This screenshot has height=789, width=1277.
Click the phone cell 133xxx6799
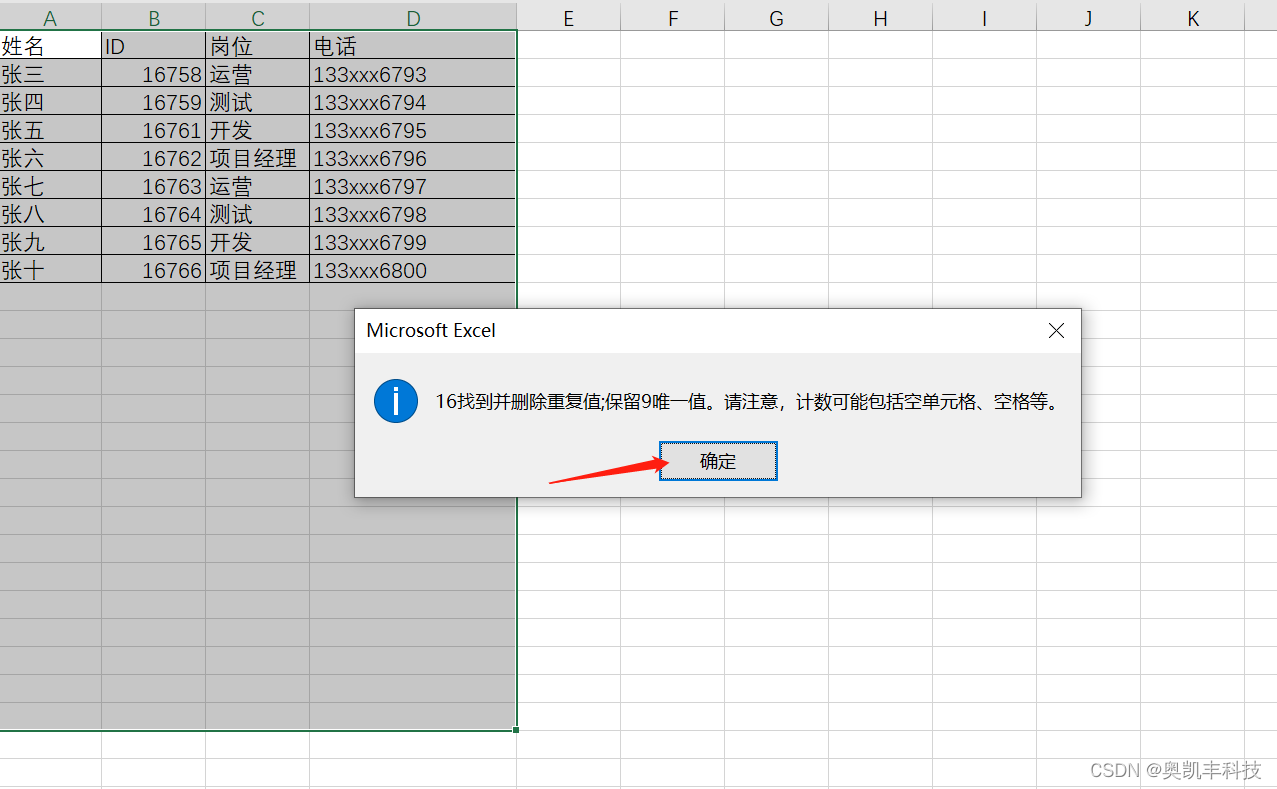(x=413, y=242)
